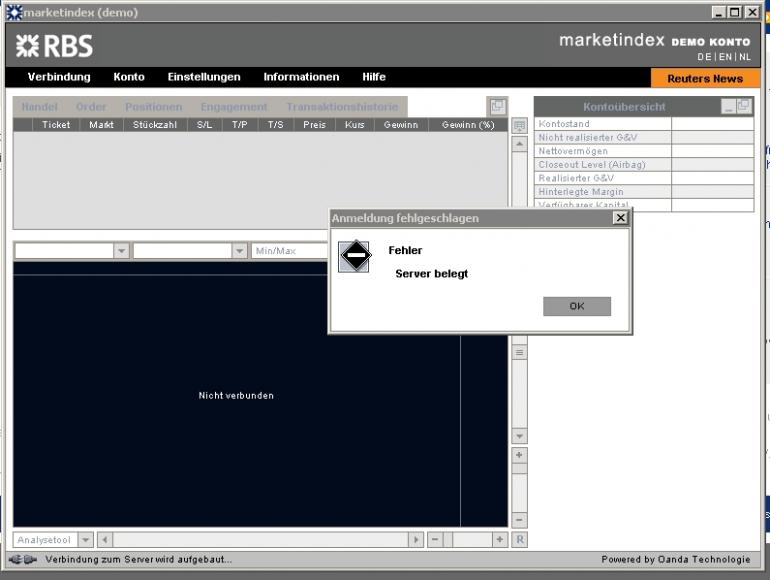The image size is (770, 580).
Task: Click horizontal zoom plus button
Action: (x=500, y=540)
